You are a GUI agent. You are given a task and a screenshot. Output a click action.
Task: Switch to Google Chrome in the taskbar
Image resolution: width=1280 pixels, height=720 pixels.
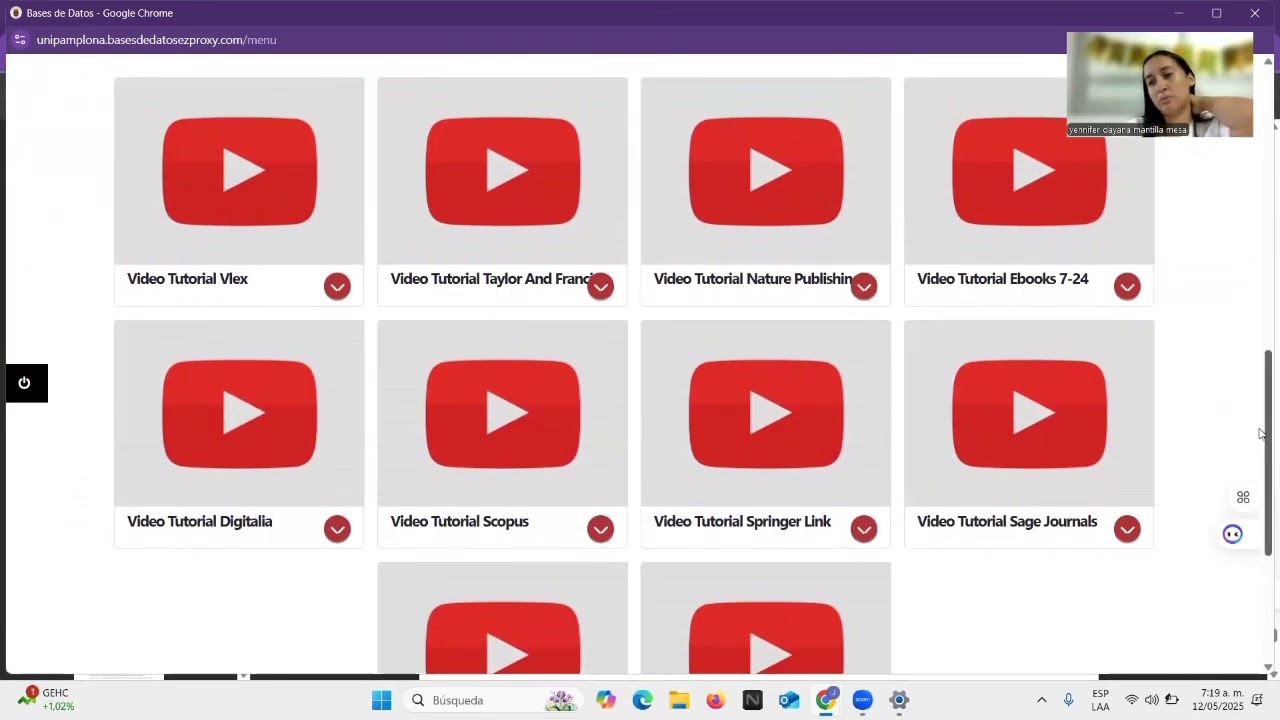[826, 700]
